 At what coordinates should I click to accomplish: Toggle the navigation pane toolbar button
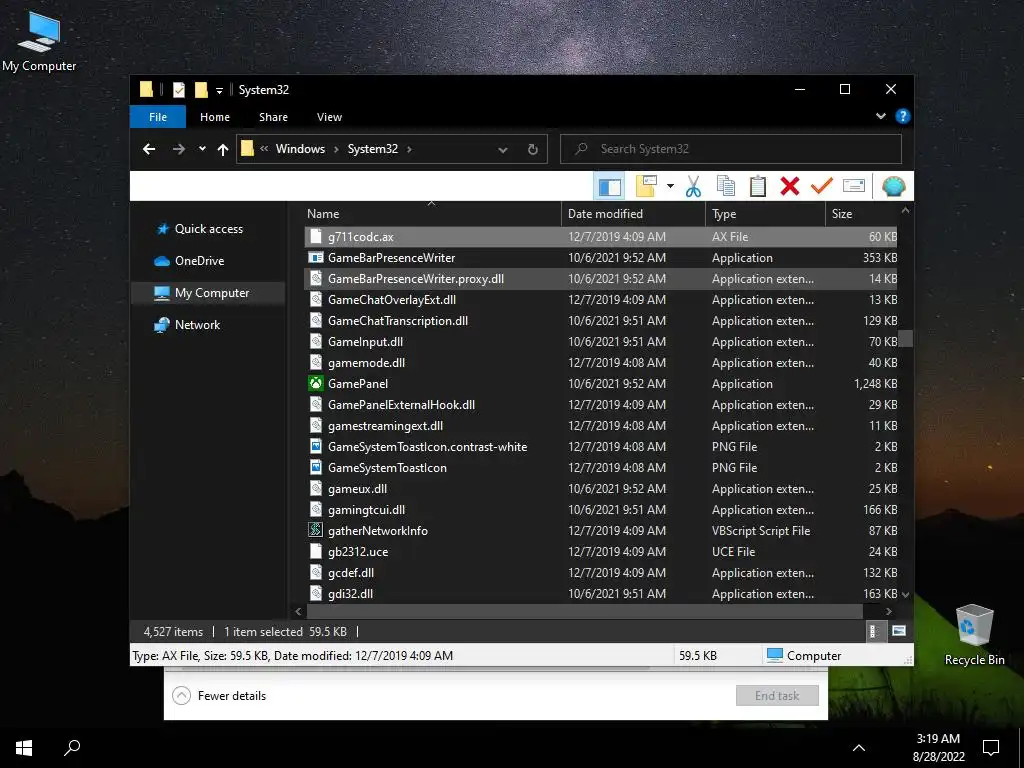click(609, 187)
